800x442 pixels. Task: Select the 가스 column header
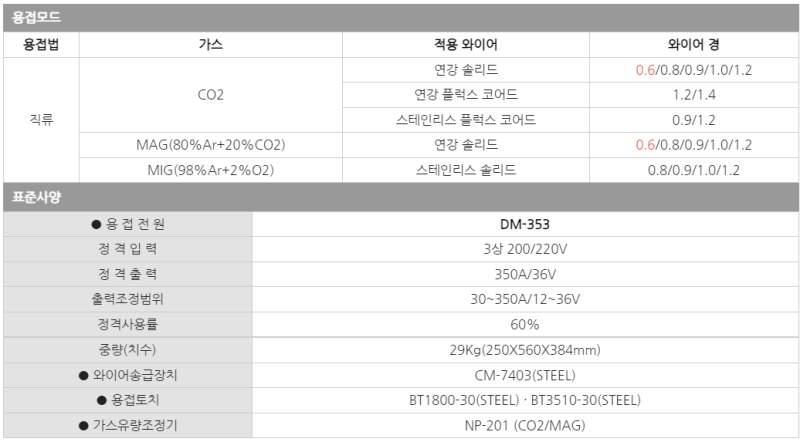[x=211, y=45]
